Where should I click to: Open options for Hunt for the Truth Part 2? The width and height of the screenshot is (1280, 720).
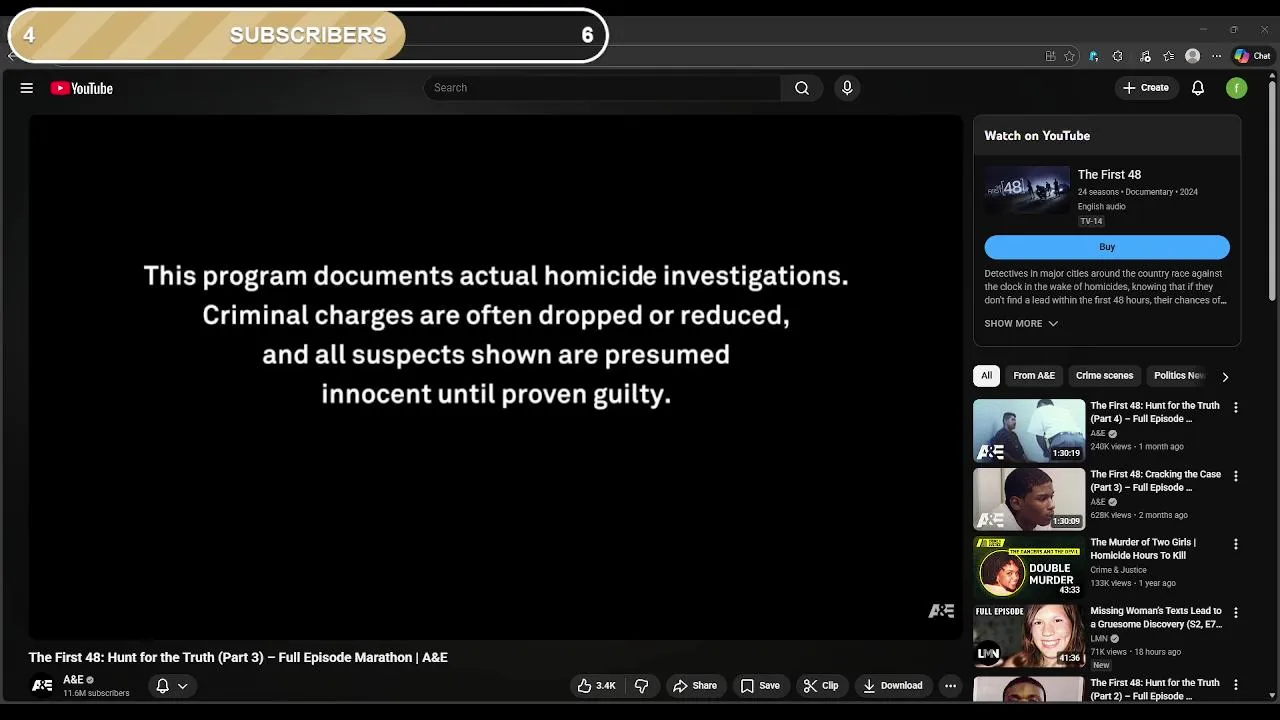tap(1236, 685)
